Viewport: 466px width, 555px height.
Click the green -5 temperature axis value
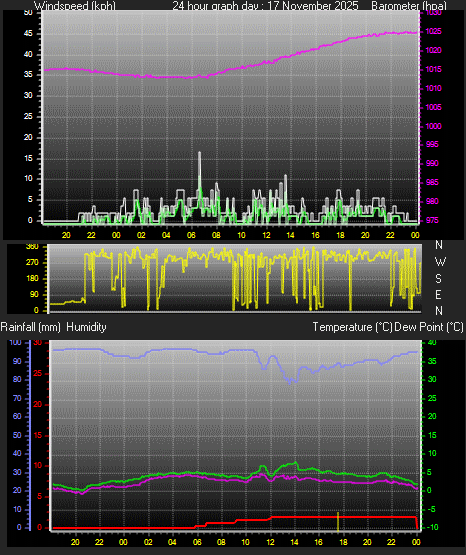(x=431, y=509)
